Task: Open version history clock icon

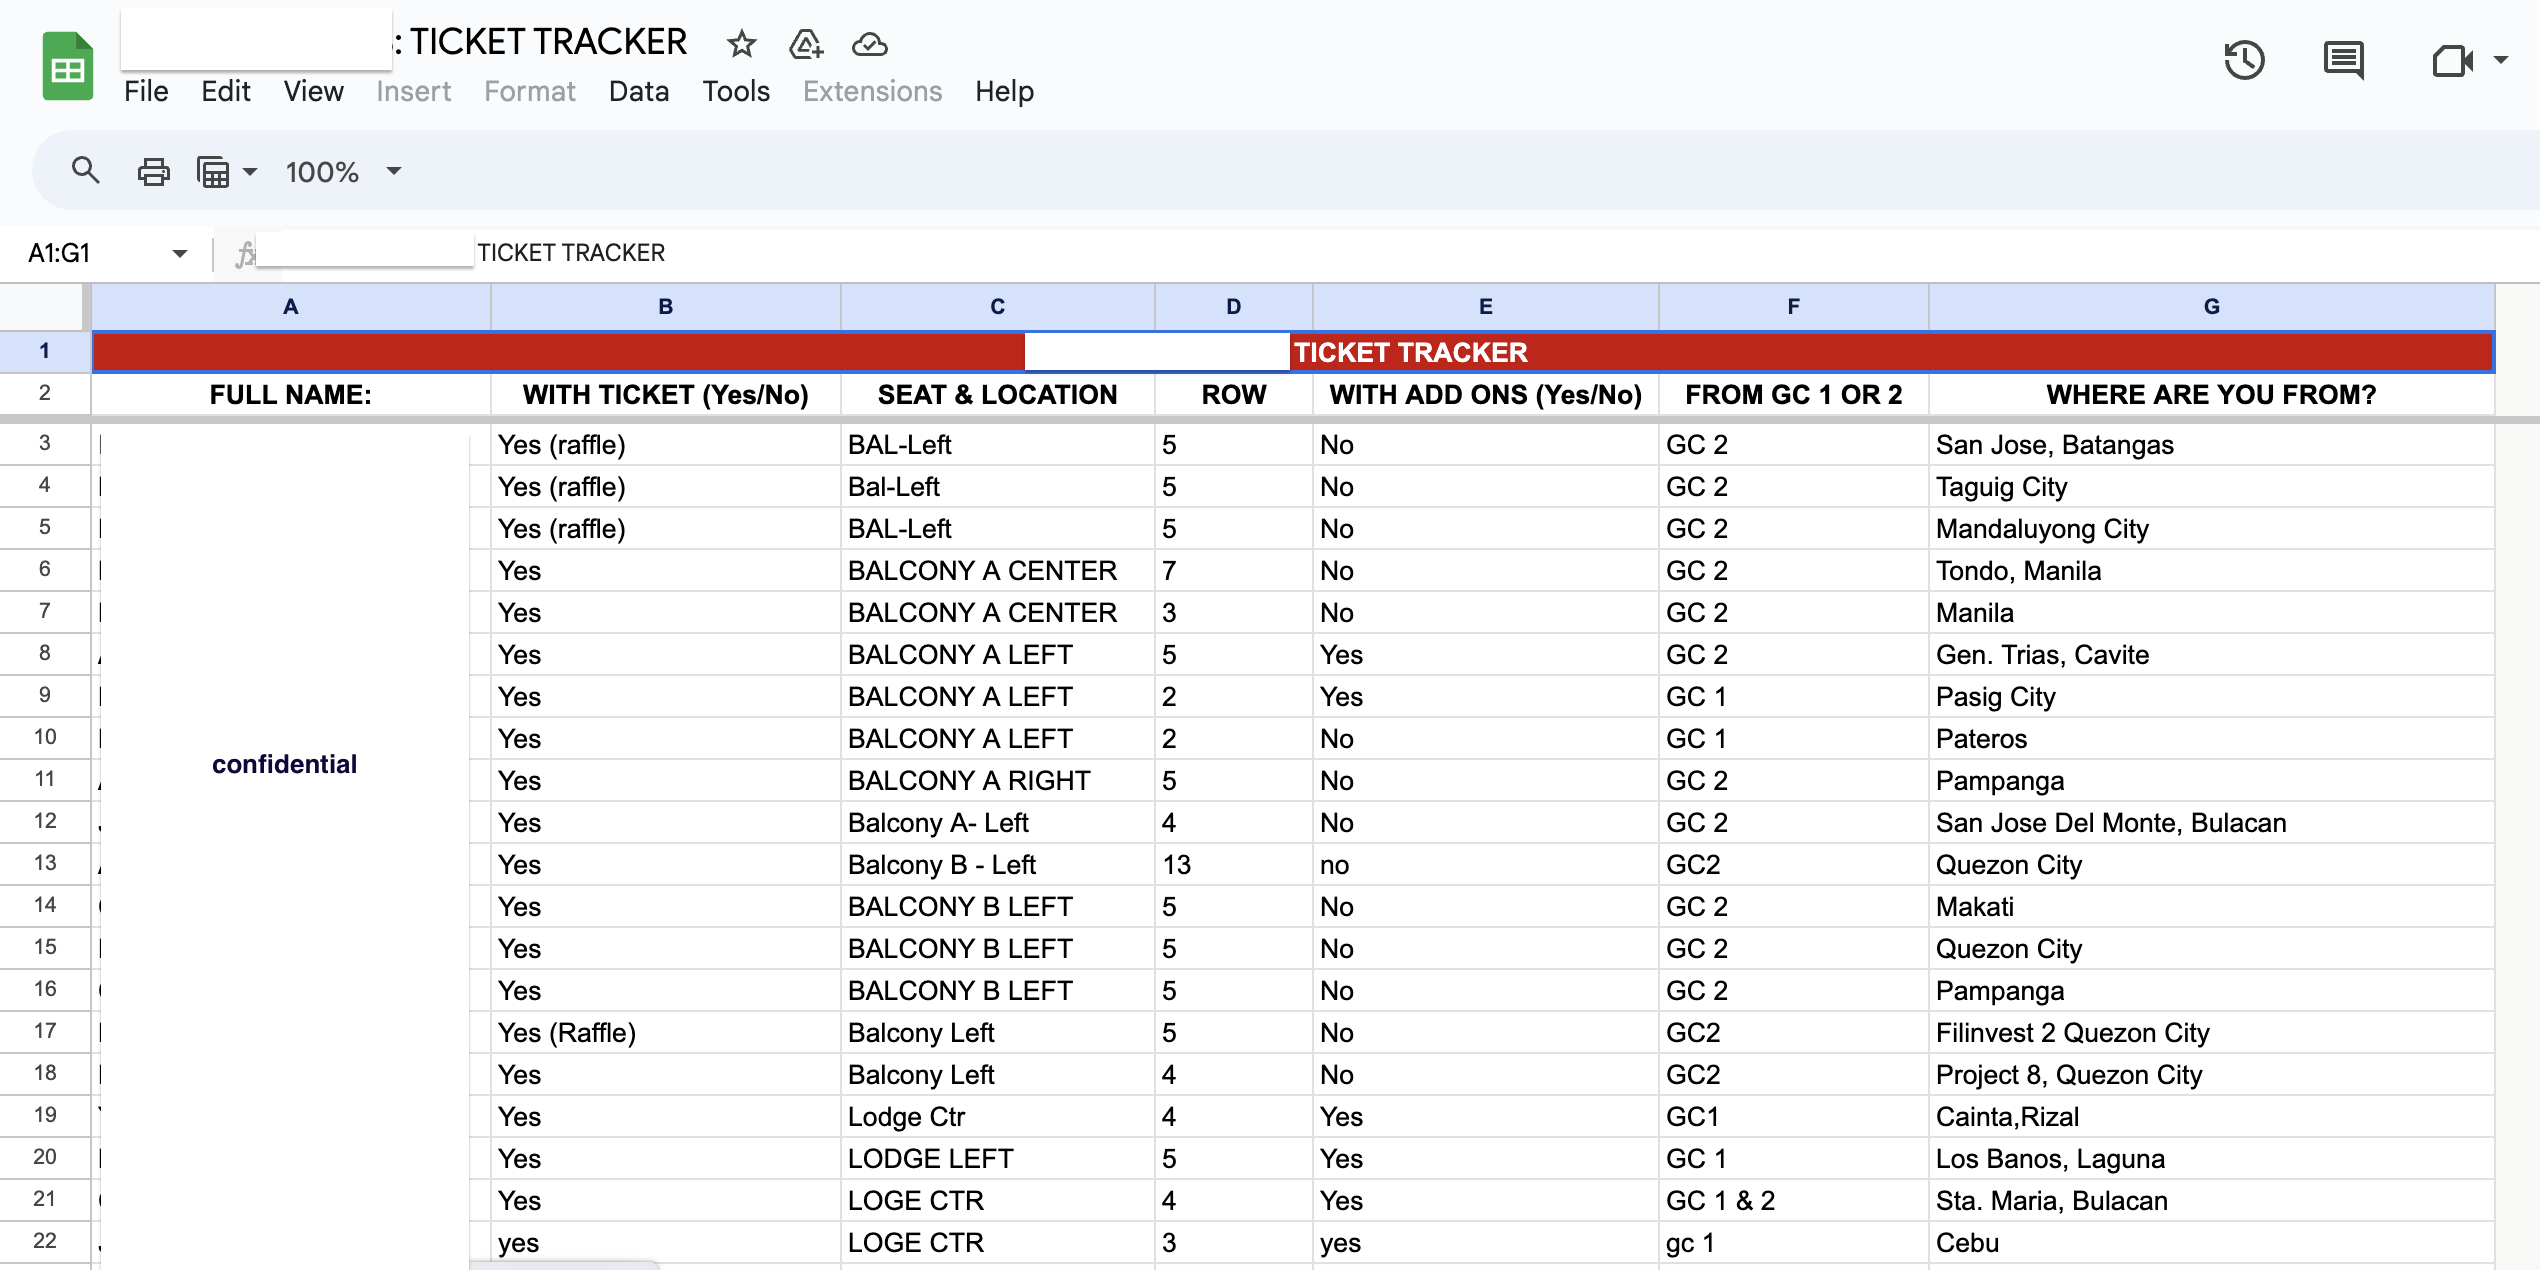Action: tap(2245, 60)
